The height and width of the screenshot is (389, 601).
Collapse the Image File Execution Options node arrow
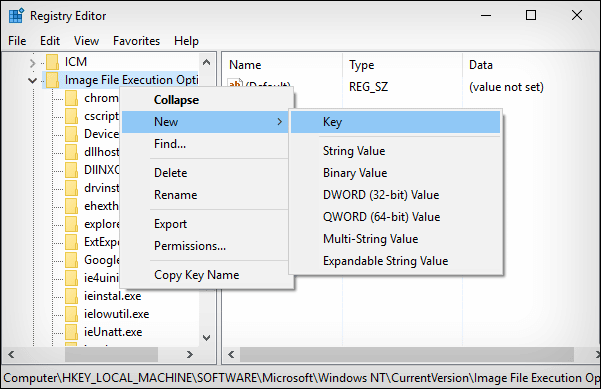(x=33, y=80)
